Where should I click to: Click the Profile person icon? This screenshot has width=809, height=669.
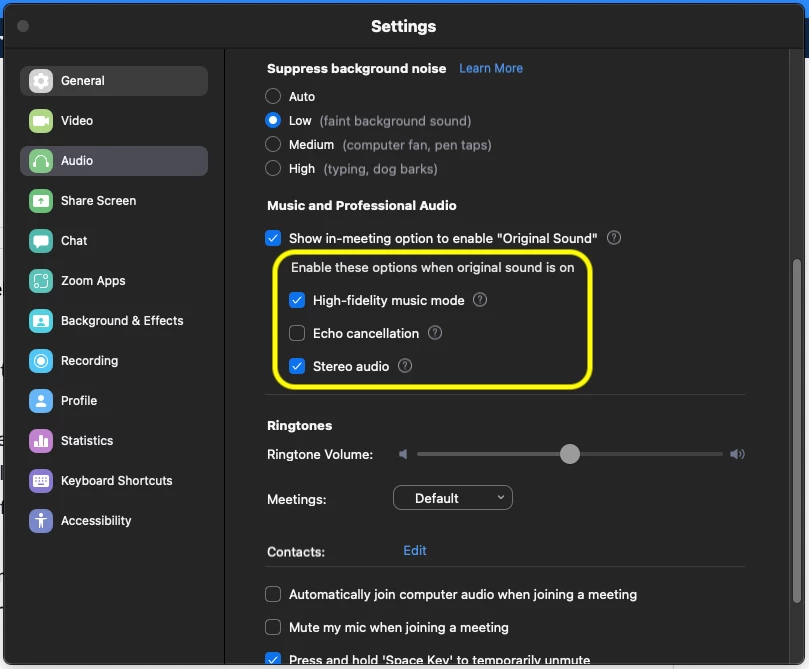coord(41,401)
